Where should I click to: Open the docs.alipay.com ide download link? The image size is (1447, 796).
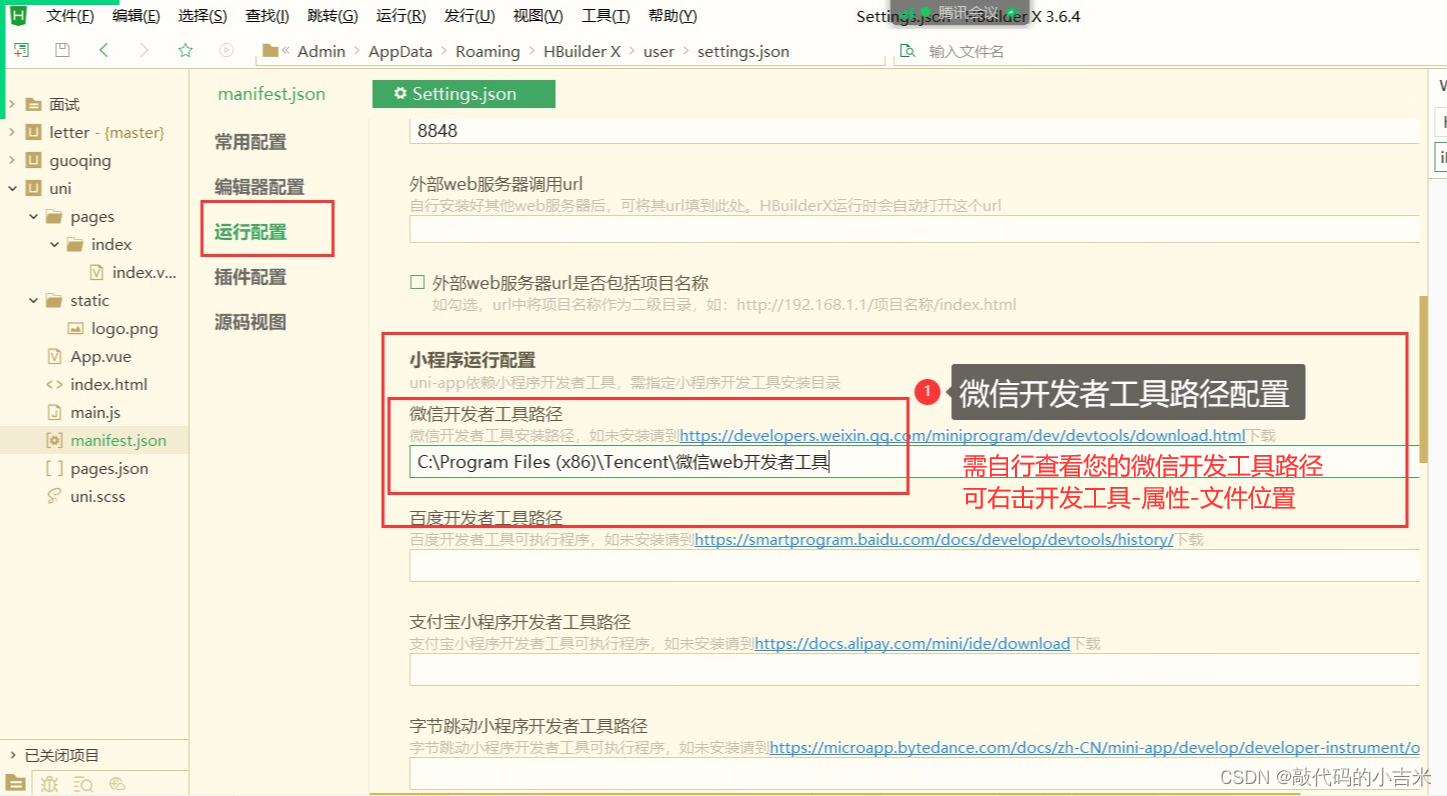click(x=912, y=644)
